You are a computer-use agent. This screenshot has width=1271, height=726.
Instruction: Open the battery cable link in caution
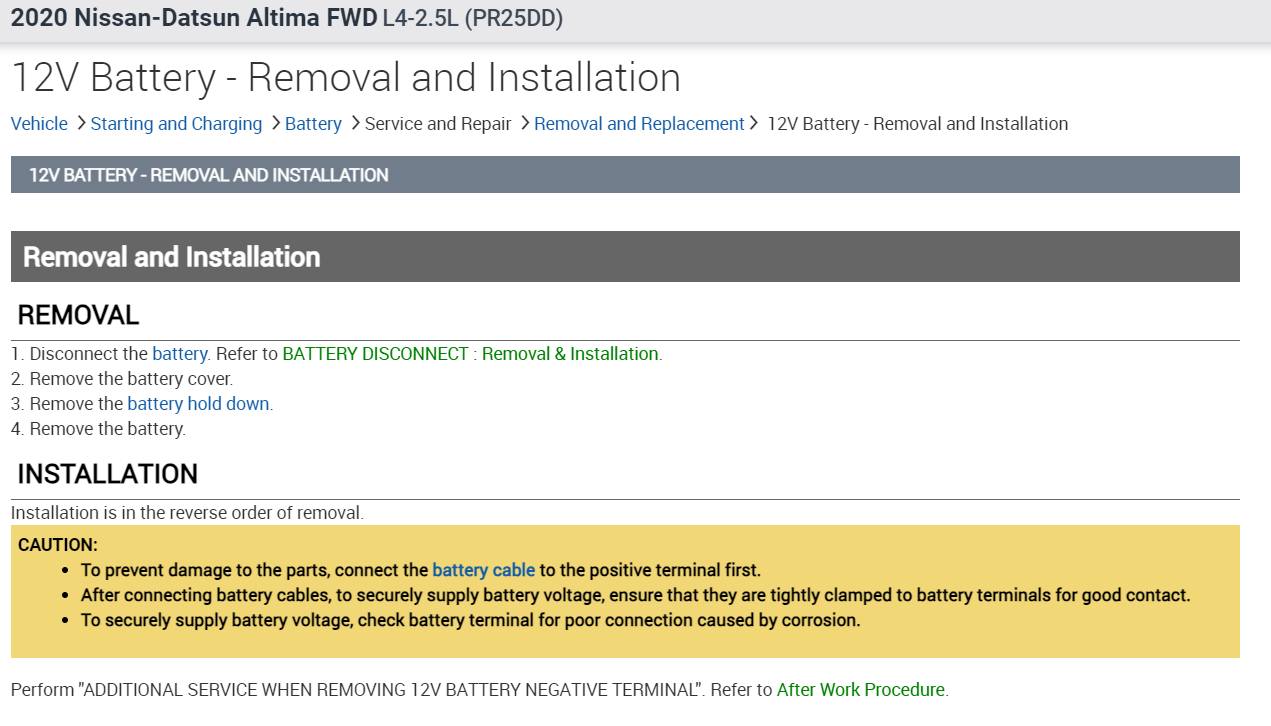483,570
